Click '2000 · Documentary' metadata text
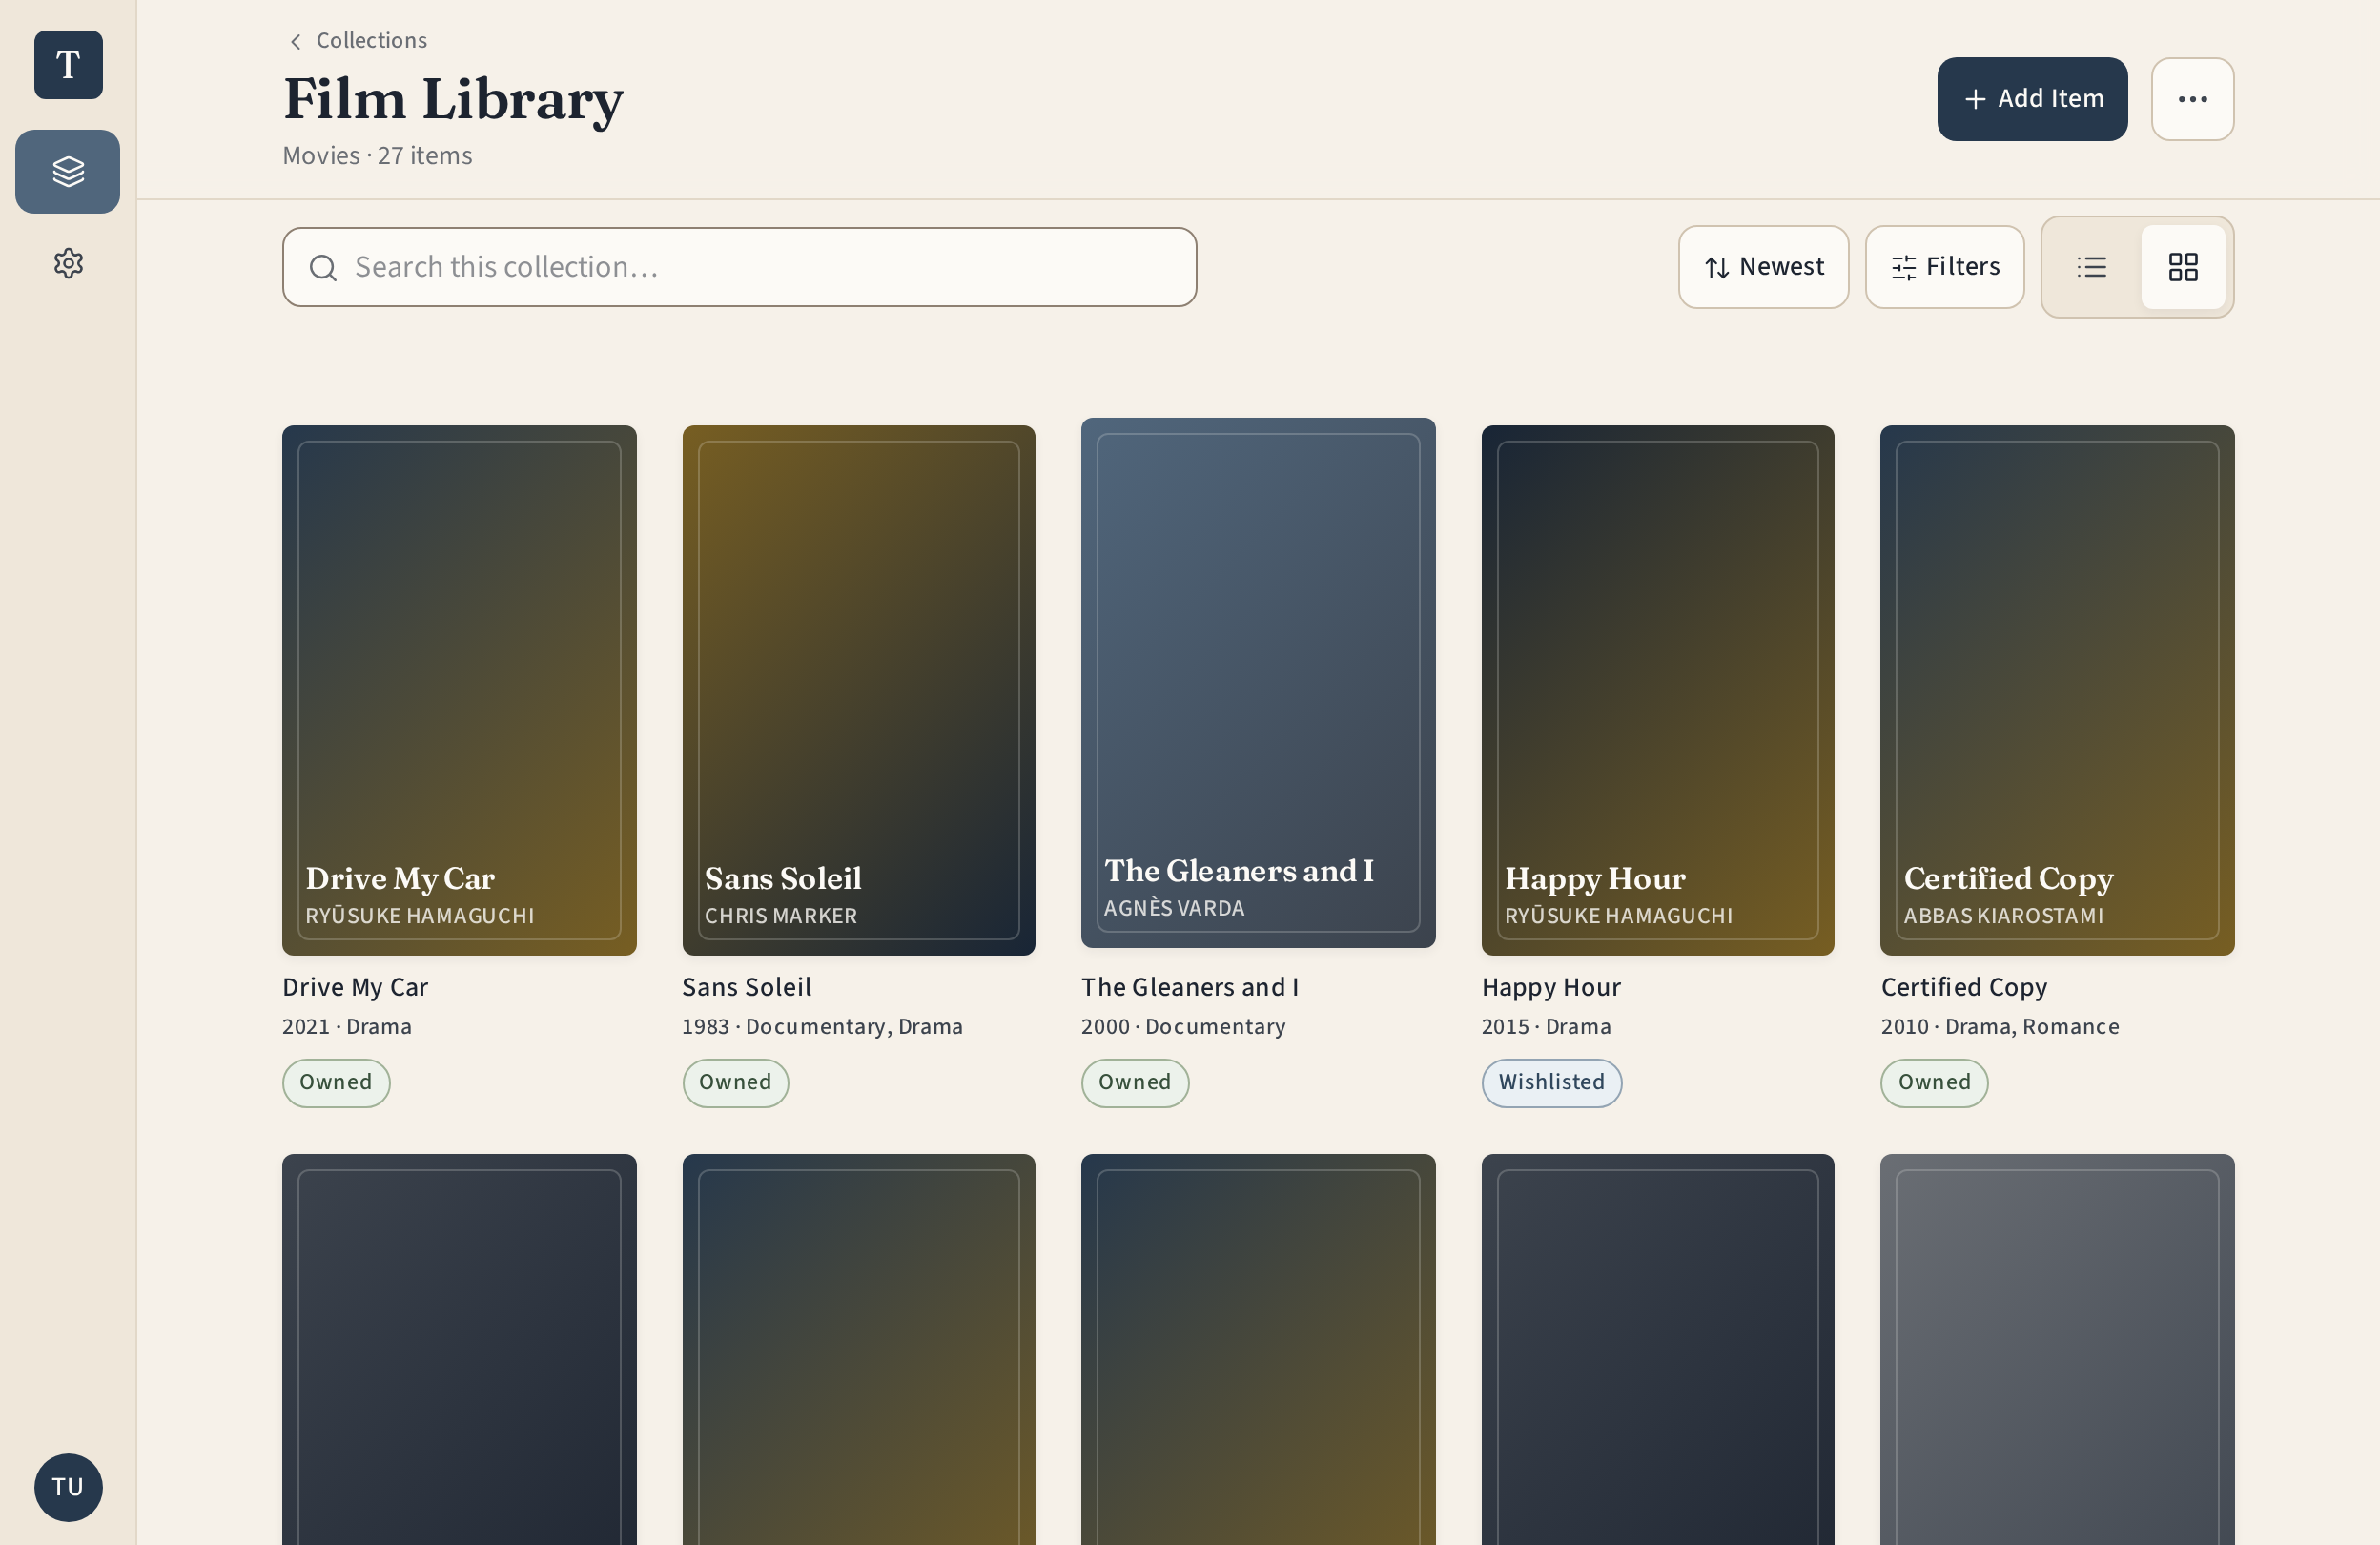The height and width of the screenshot is (1545, 2380). [1183, 1027]
